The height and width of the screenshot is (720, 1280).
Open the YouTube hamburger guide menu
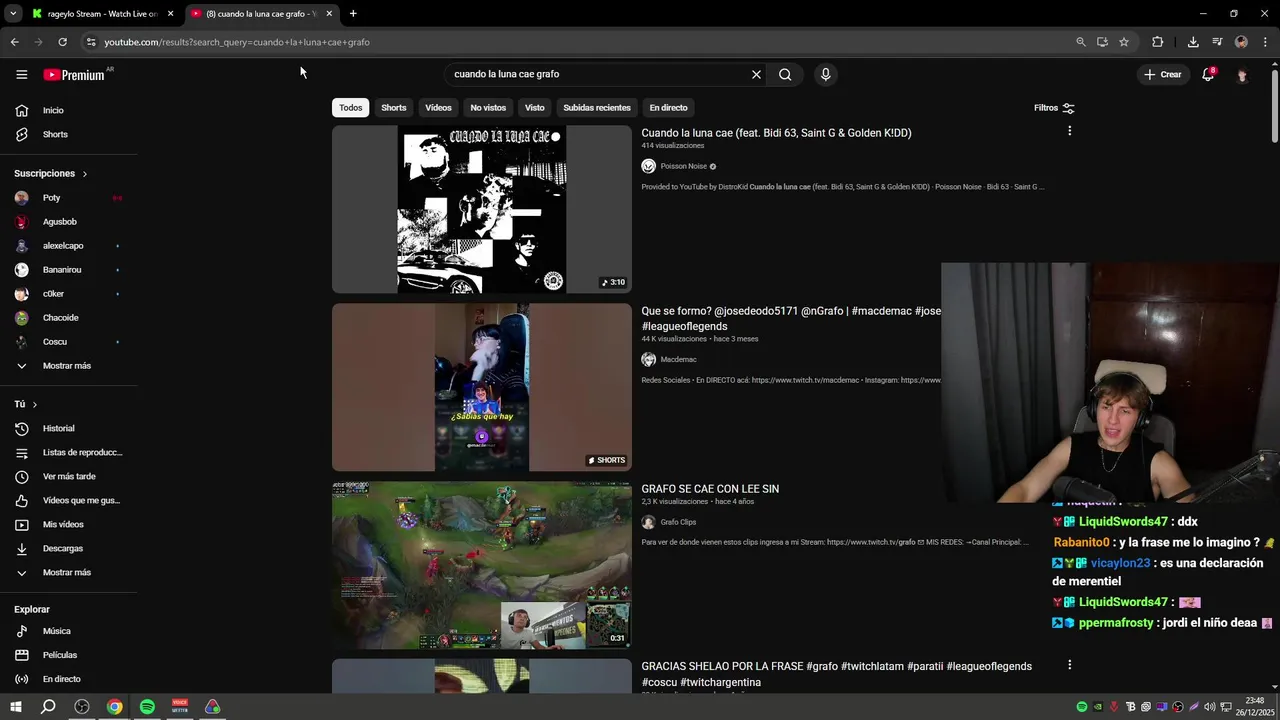[x=21, y=74]
